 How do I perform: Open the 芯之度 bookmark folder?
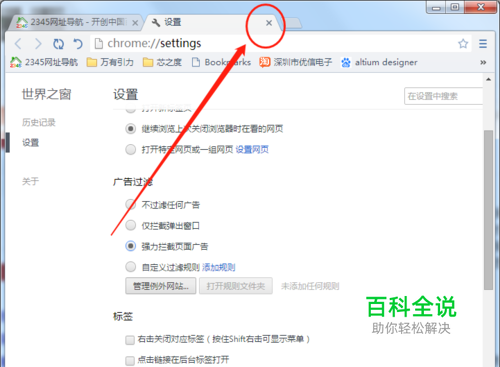click(162, 62)
